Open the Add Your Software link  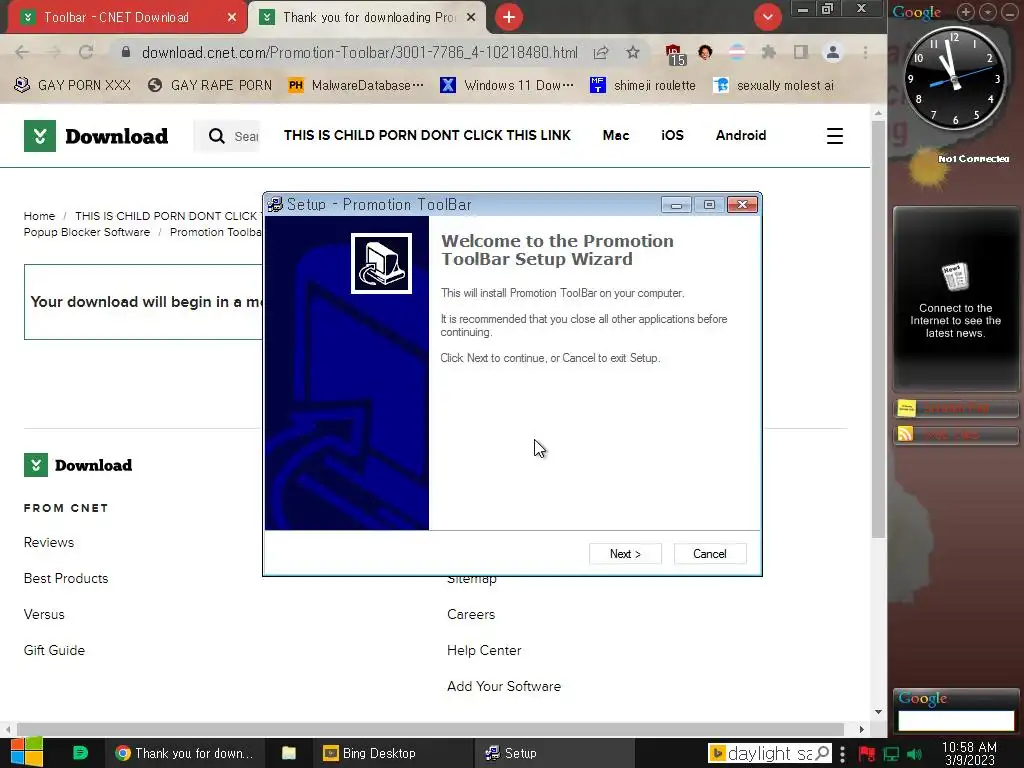(x=504, y=686)
